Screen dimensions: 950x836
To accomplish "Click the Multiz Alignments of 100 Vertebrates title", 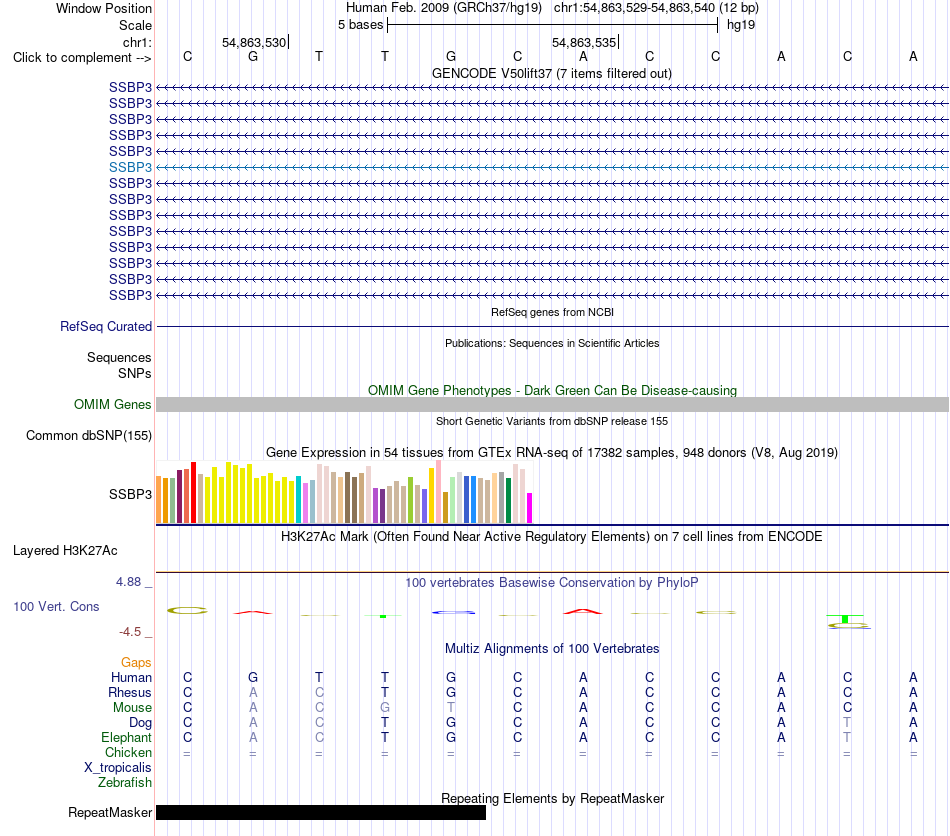I will (x=552, y=649).
